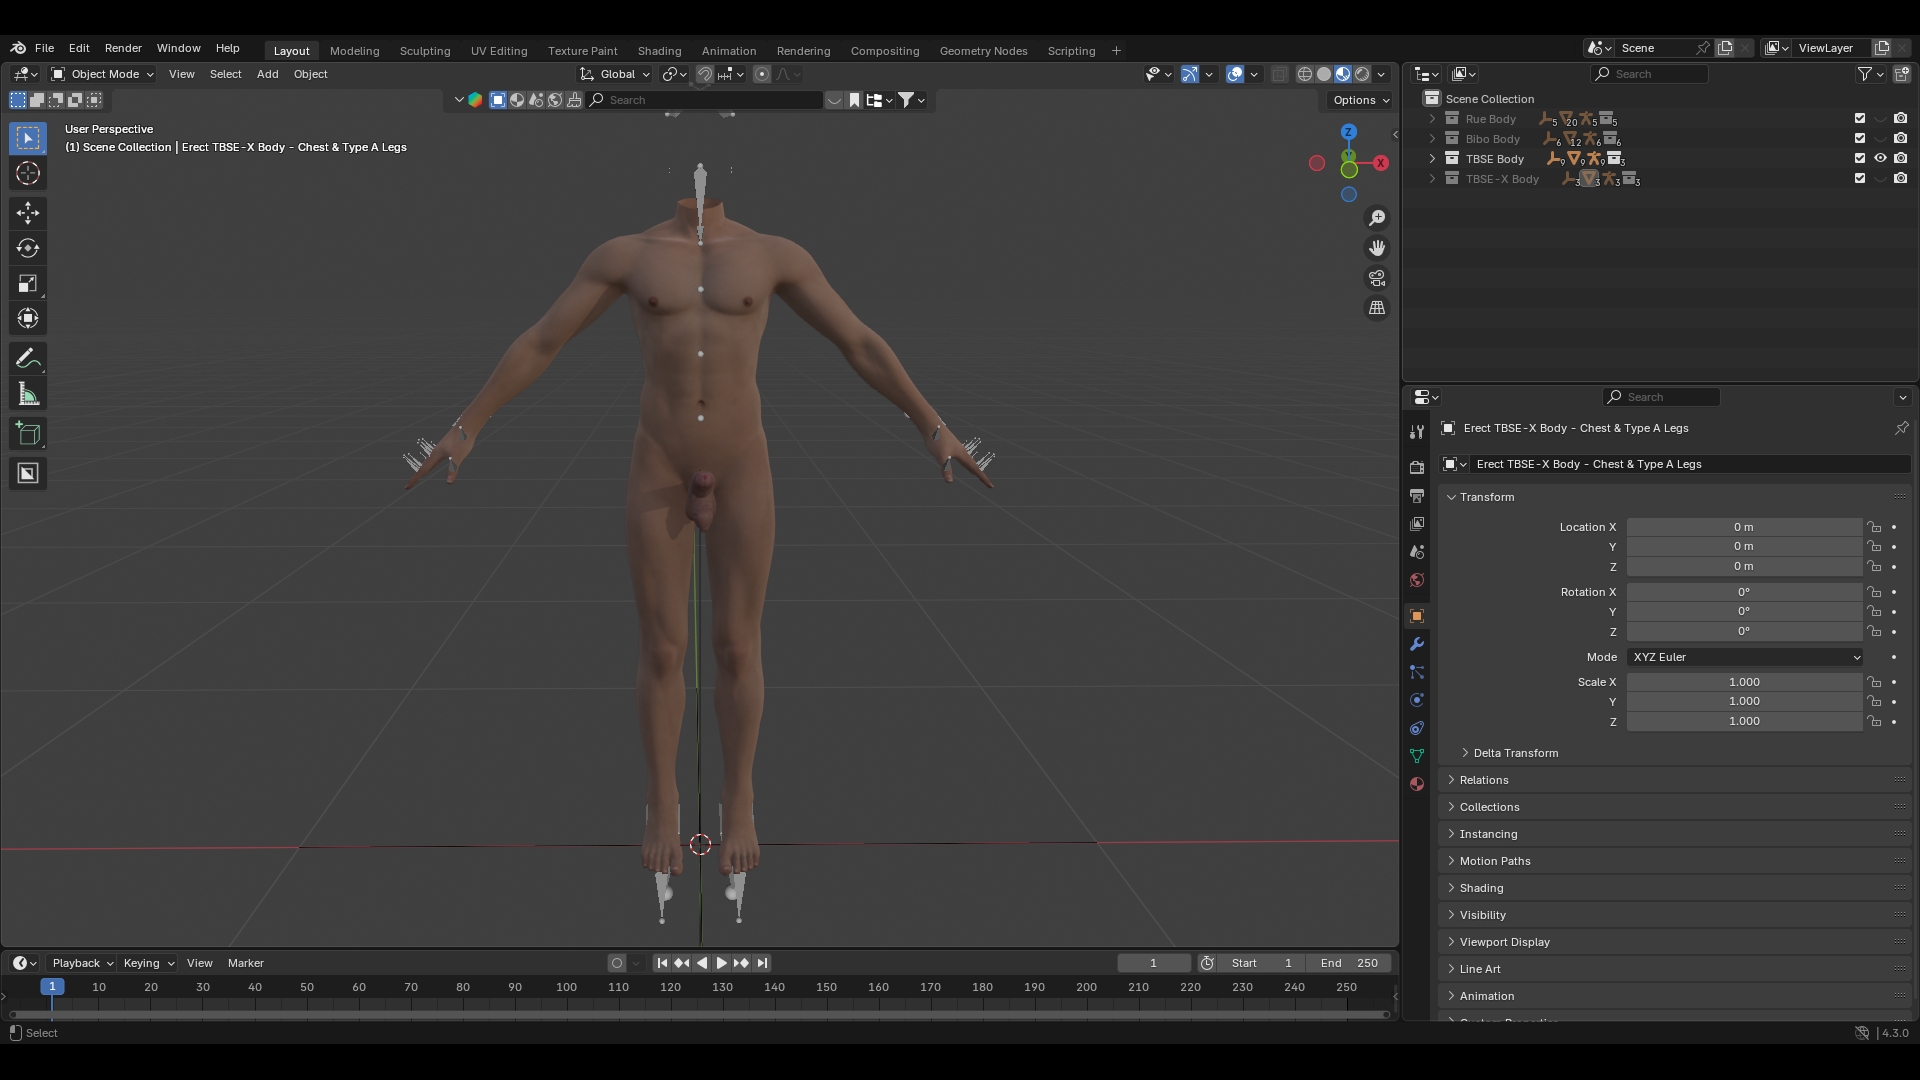Viewport: 1920px width, 1080px height.
Task: Open the Modifiers wrench properties tab
Action: point(1416,644)
